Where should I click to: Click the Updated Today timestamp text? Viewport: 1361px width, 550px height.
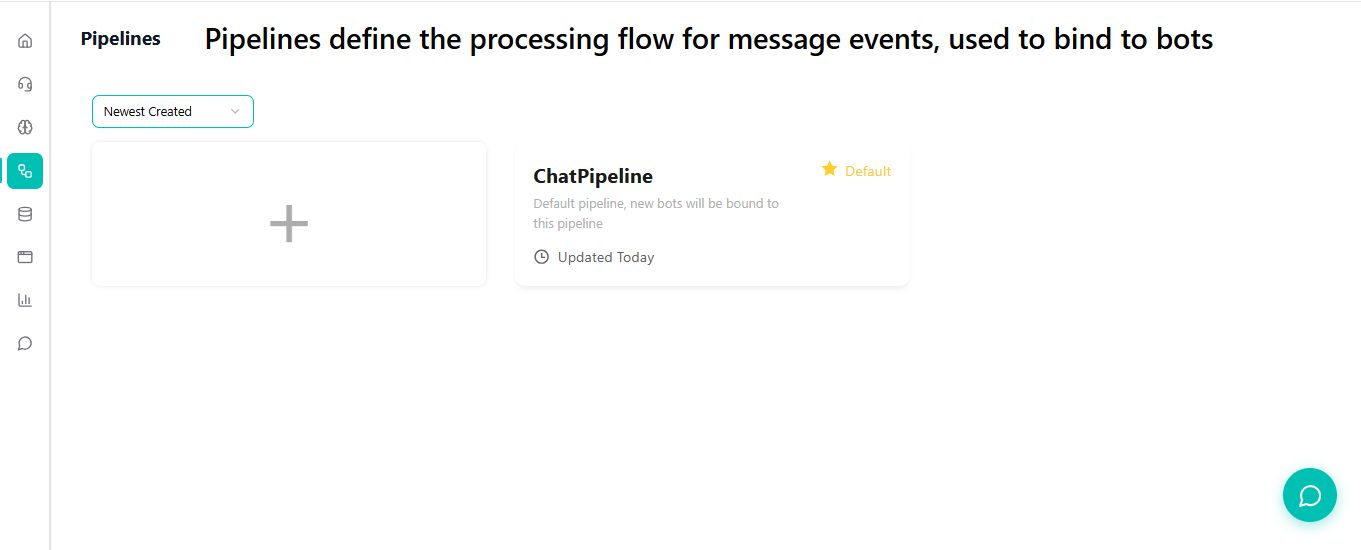tap(606, 257)
